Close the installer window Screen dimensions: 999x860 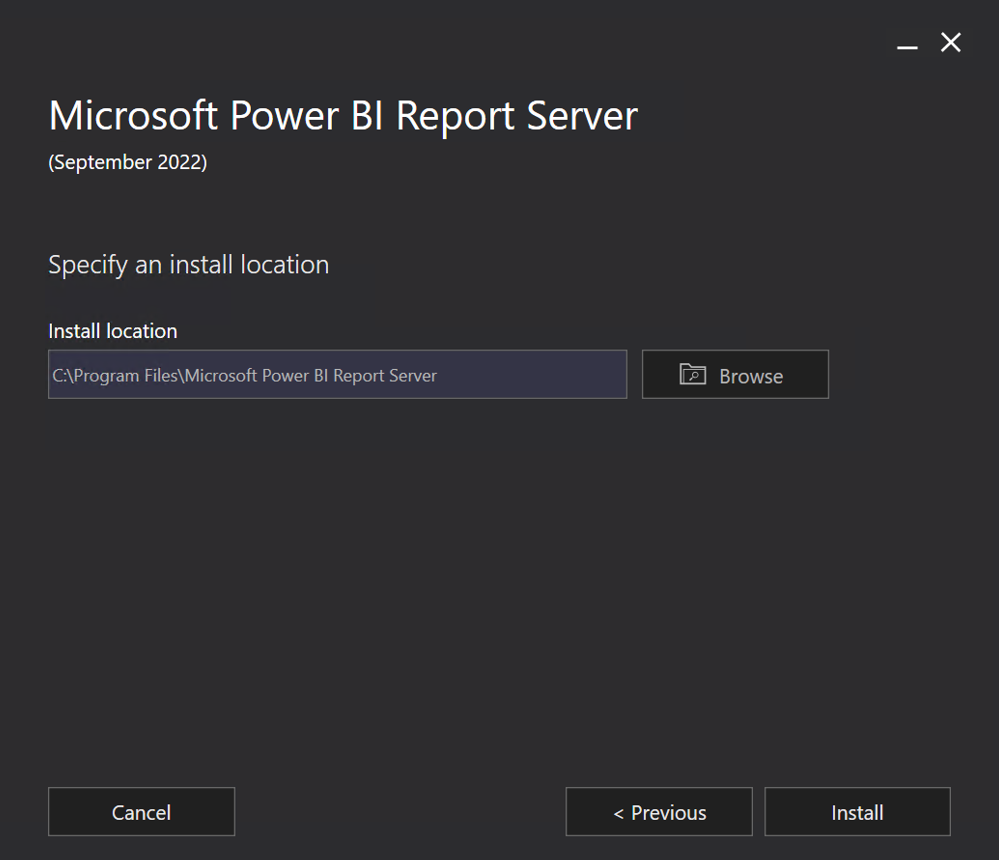[951, 43]
